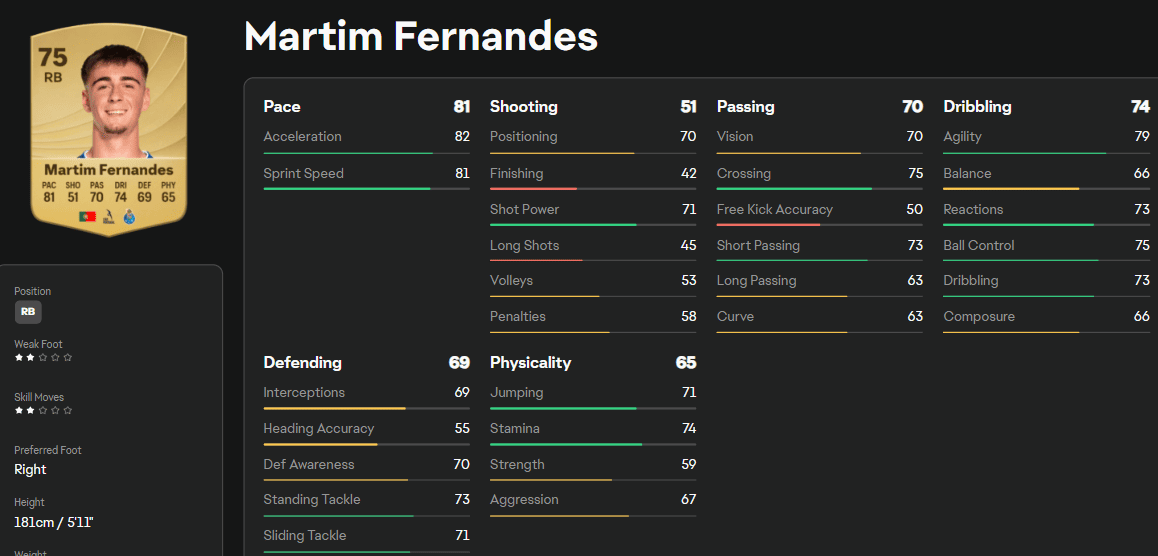Click the league logo icon on the card
The image size is (1158, 556).
click(108, 217)
